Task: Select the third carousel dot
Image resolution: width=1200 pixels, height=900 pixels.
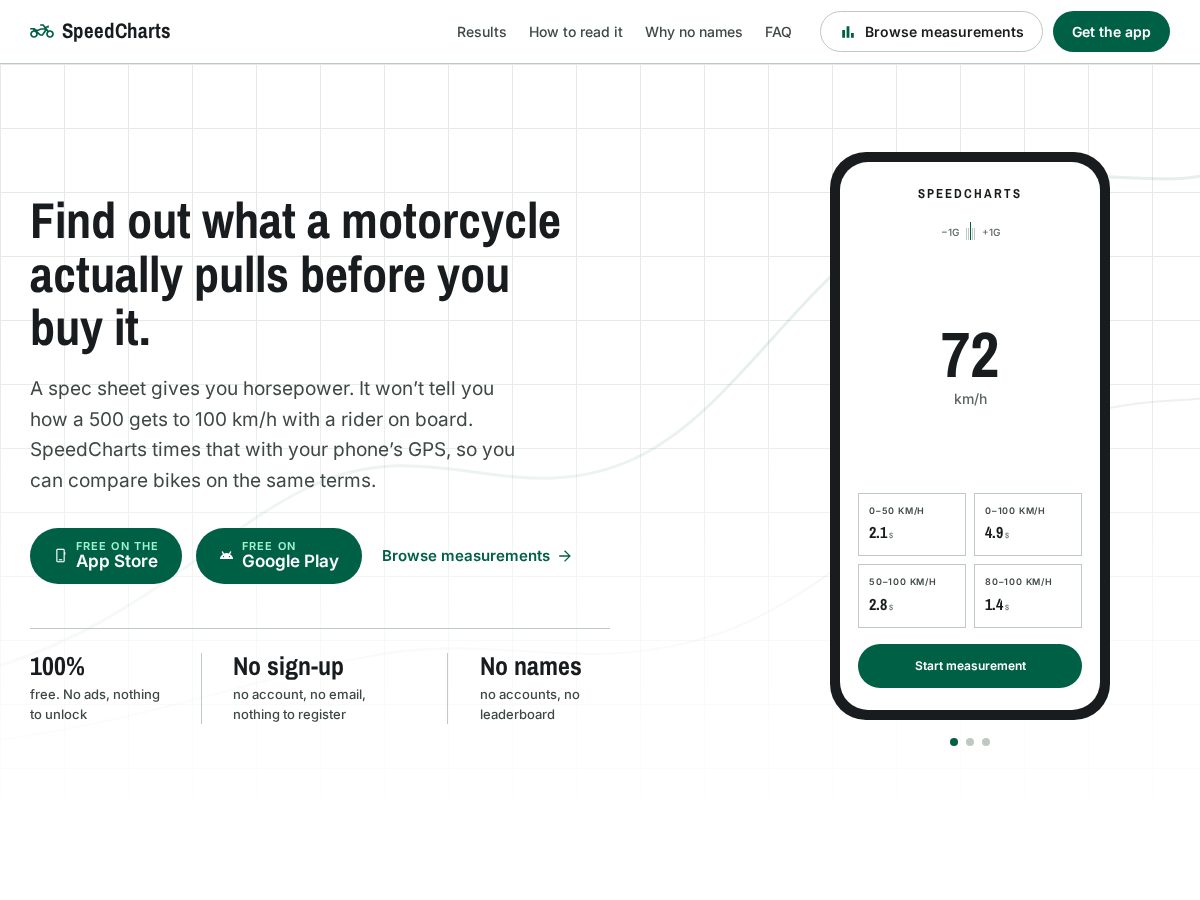Action: 986,742
